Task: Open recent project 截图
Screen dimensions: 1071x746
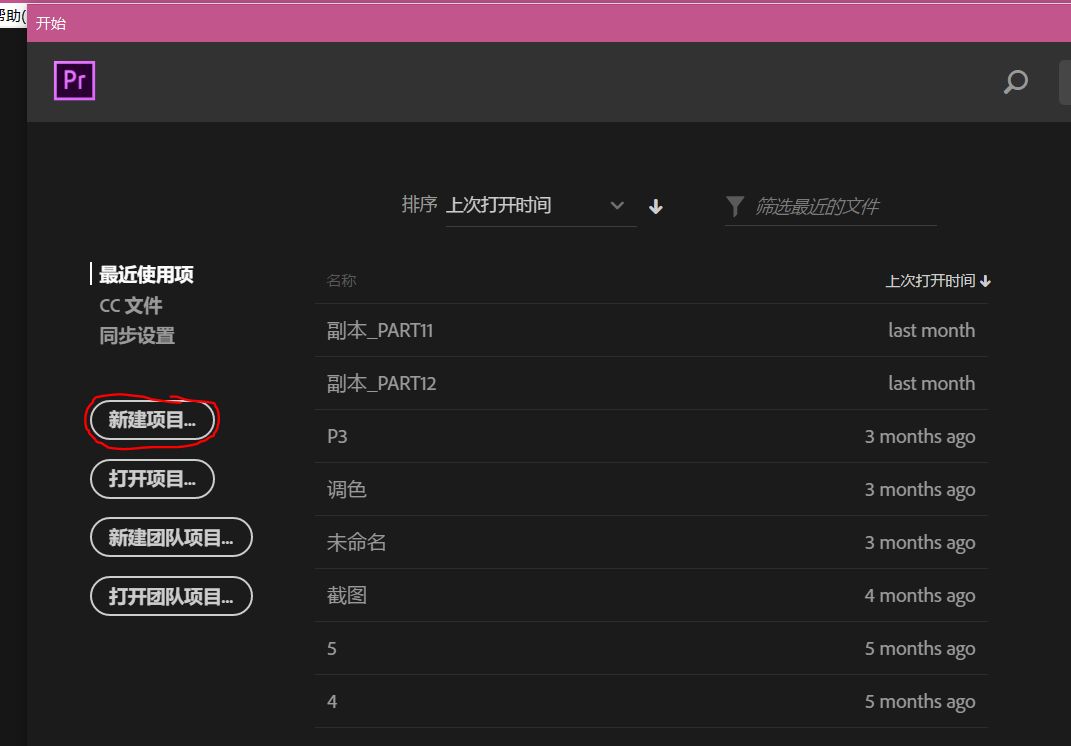Action: pos(652,595)
